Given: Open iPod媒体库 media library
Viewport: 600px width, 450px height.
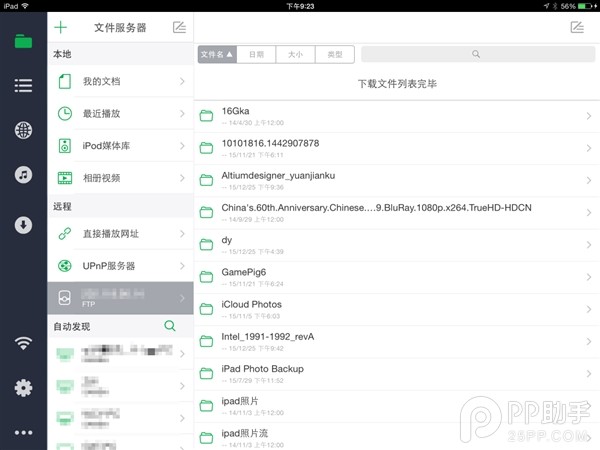Looking at the screenshot, I should coord(121,145).
